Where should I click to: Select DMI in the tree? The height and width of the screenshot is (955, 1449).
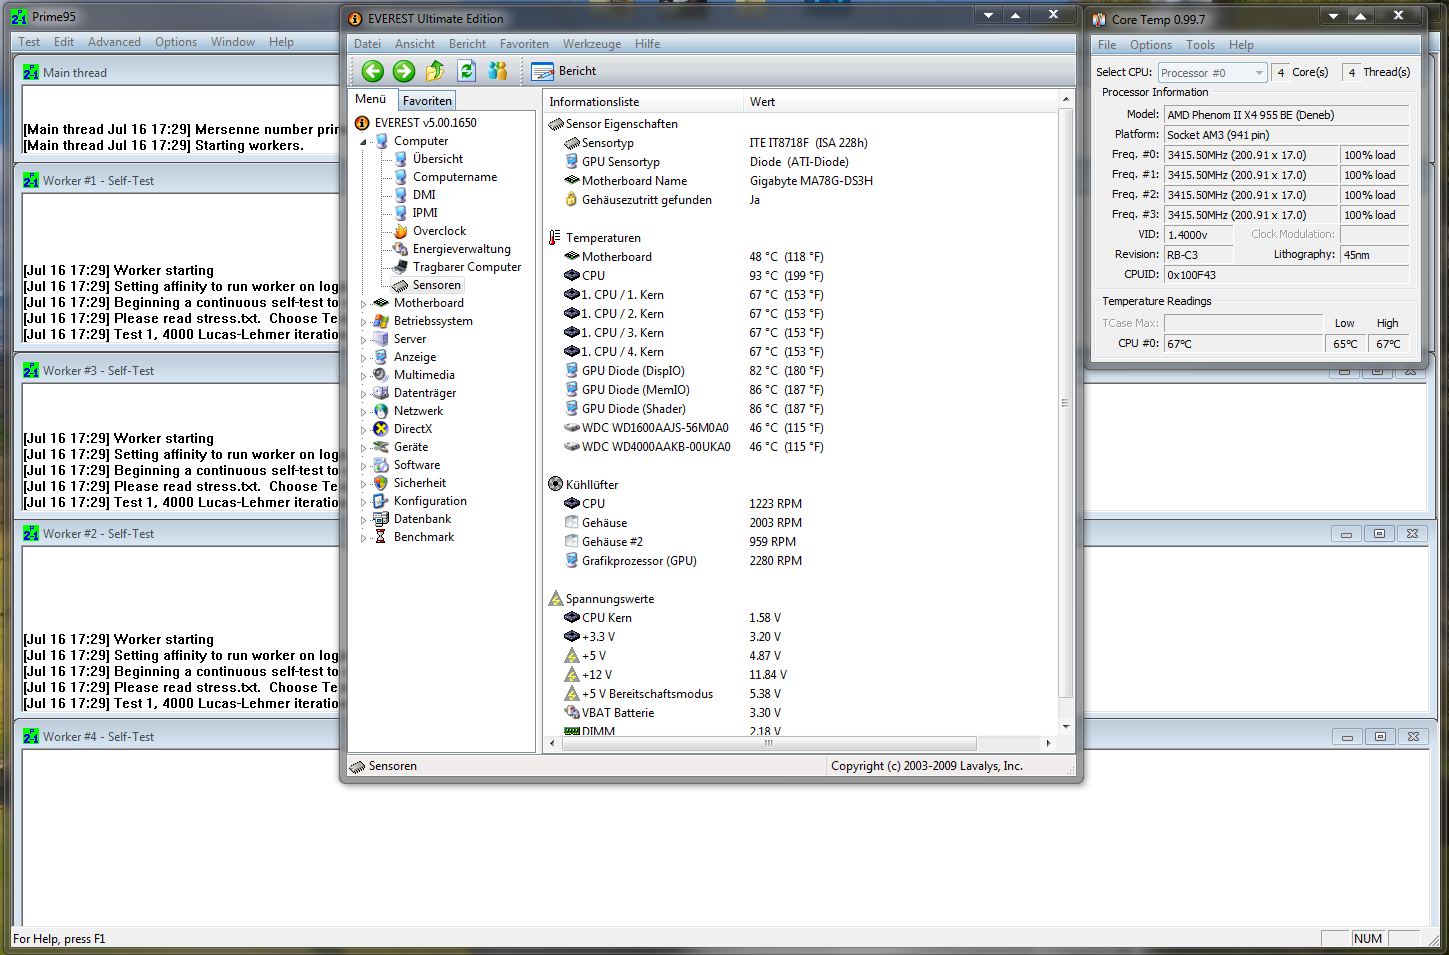point(424,195)
